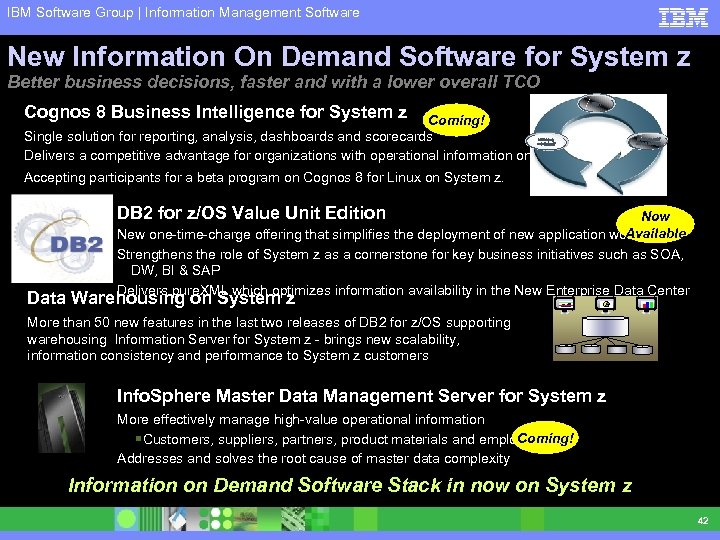
Task: Click the subtitle Better business decisions text
Action: point(274,82)
